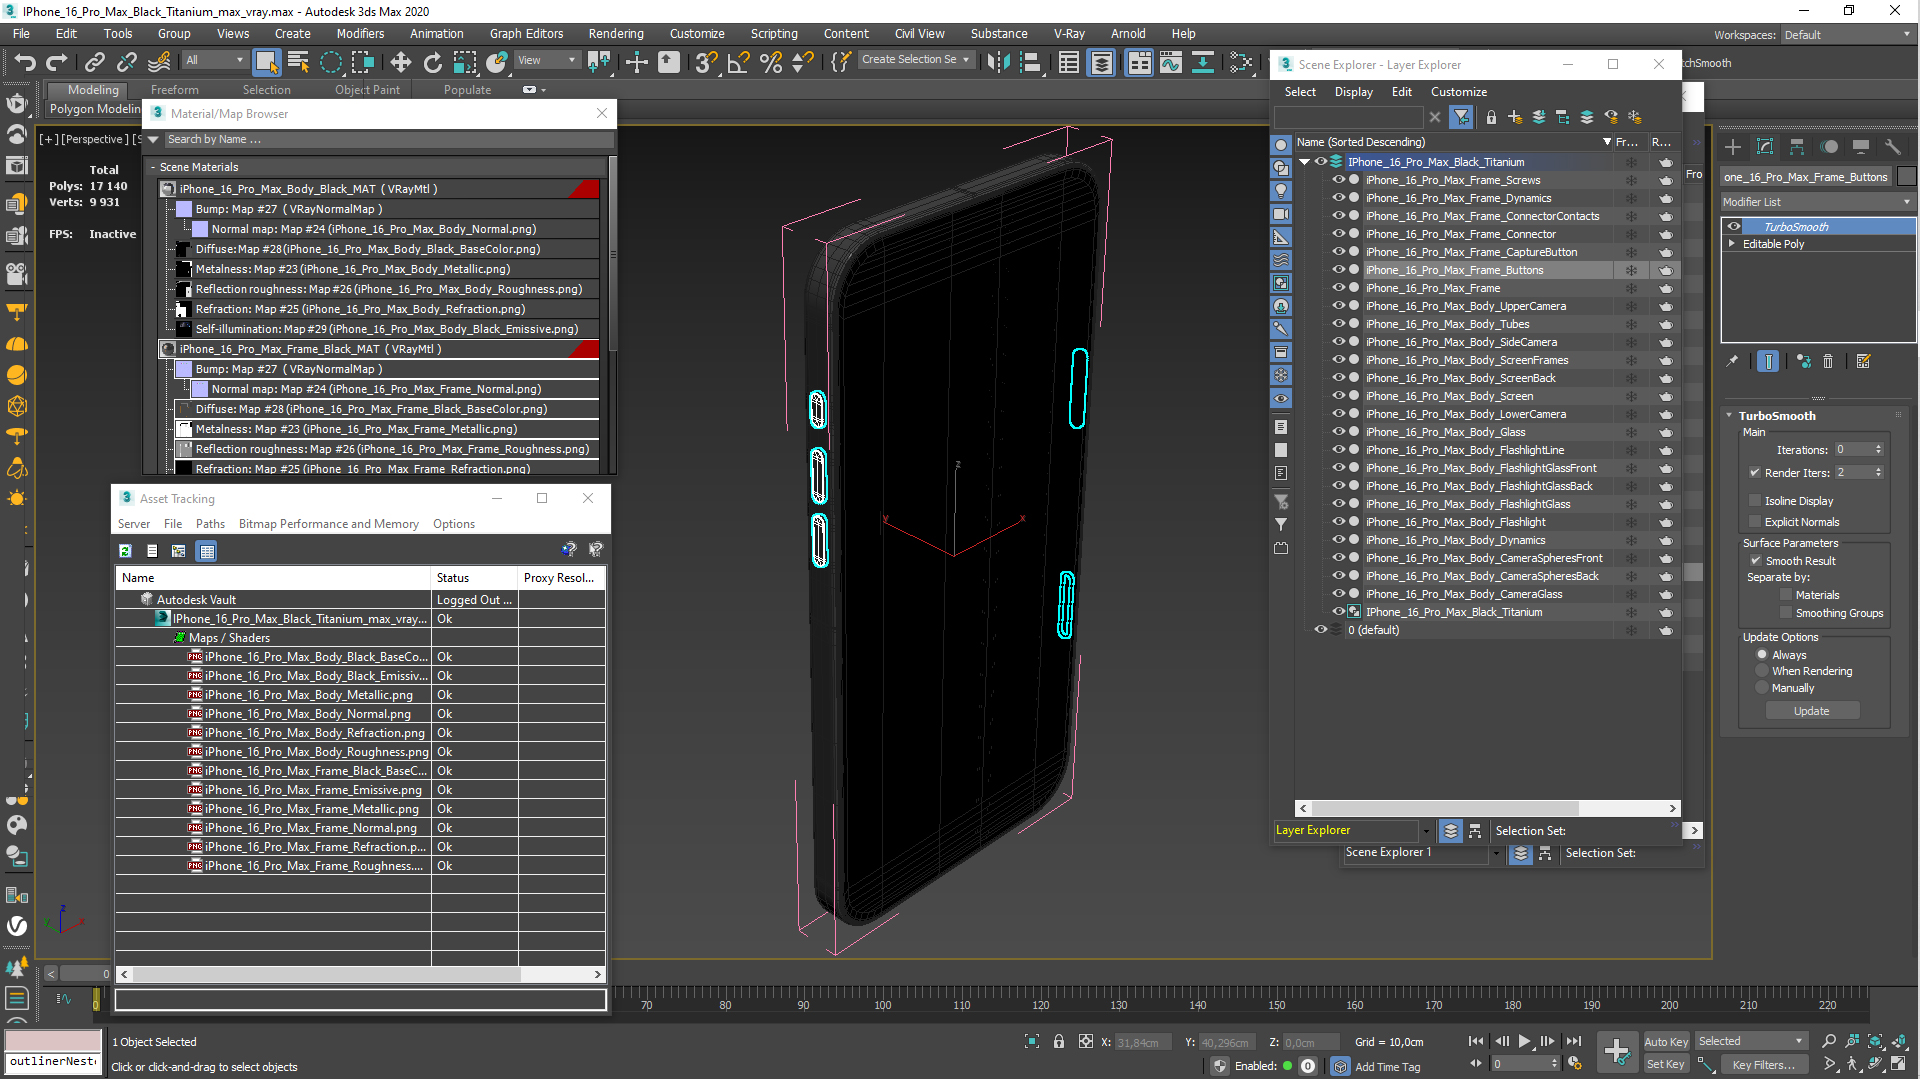Open Paths menu in Asset Tracking
This screenshot has height=1080, width=1920.
(210, 524)
